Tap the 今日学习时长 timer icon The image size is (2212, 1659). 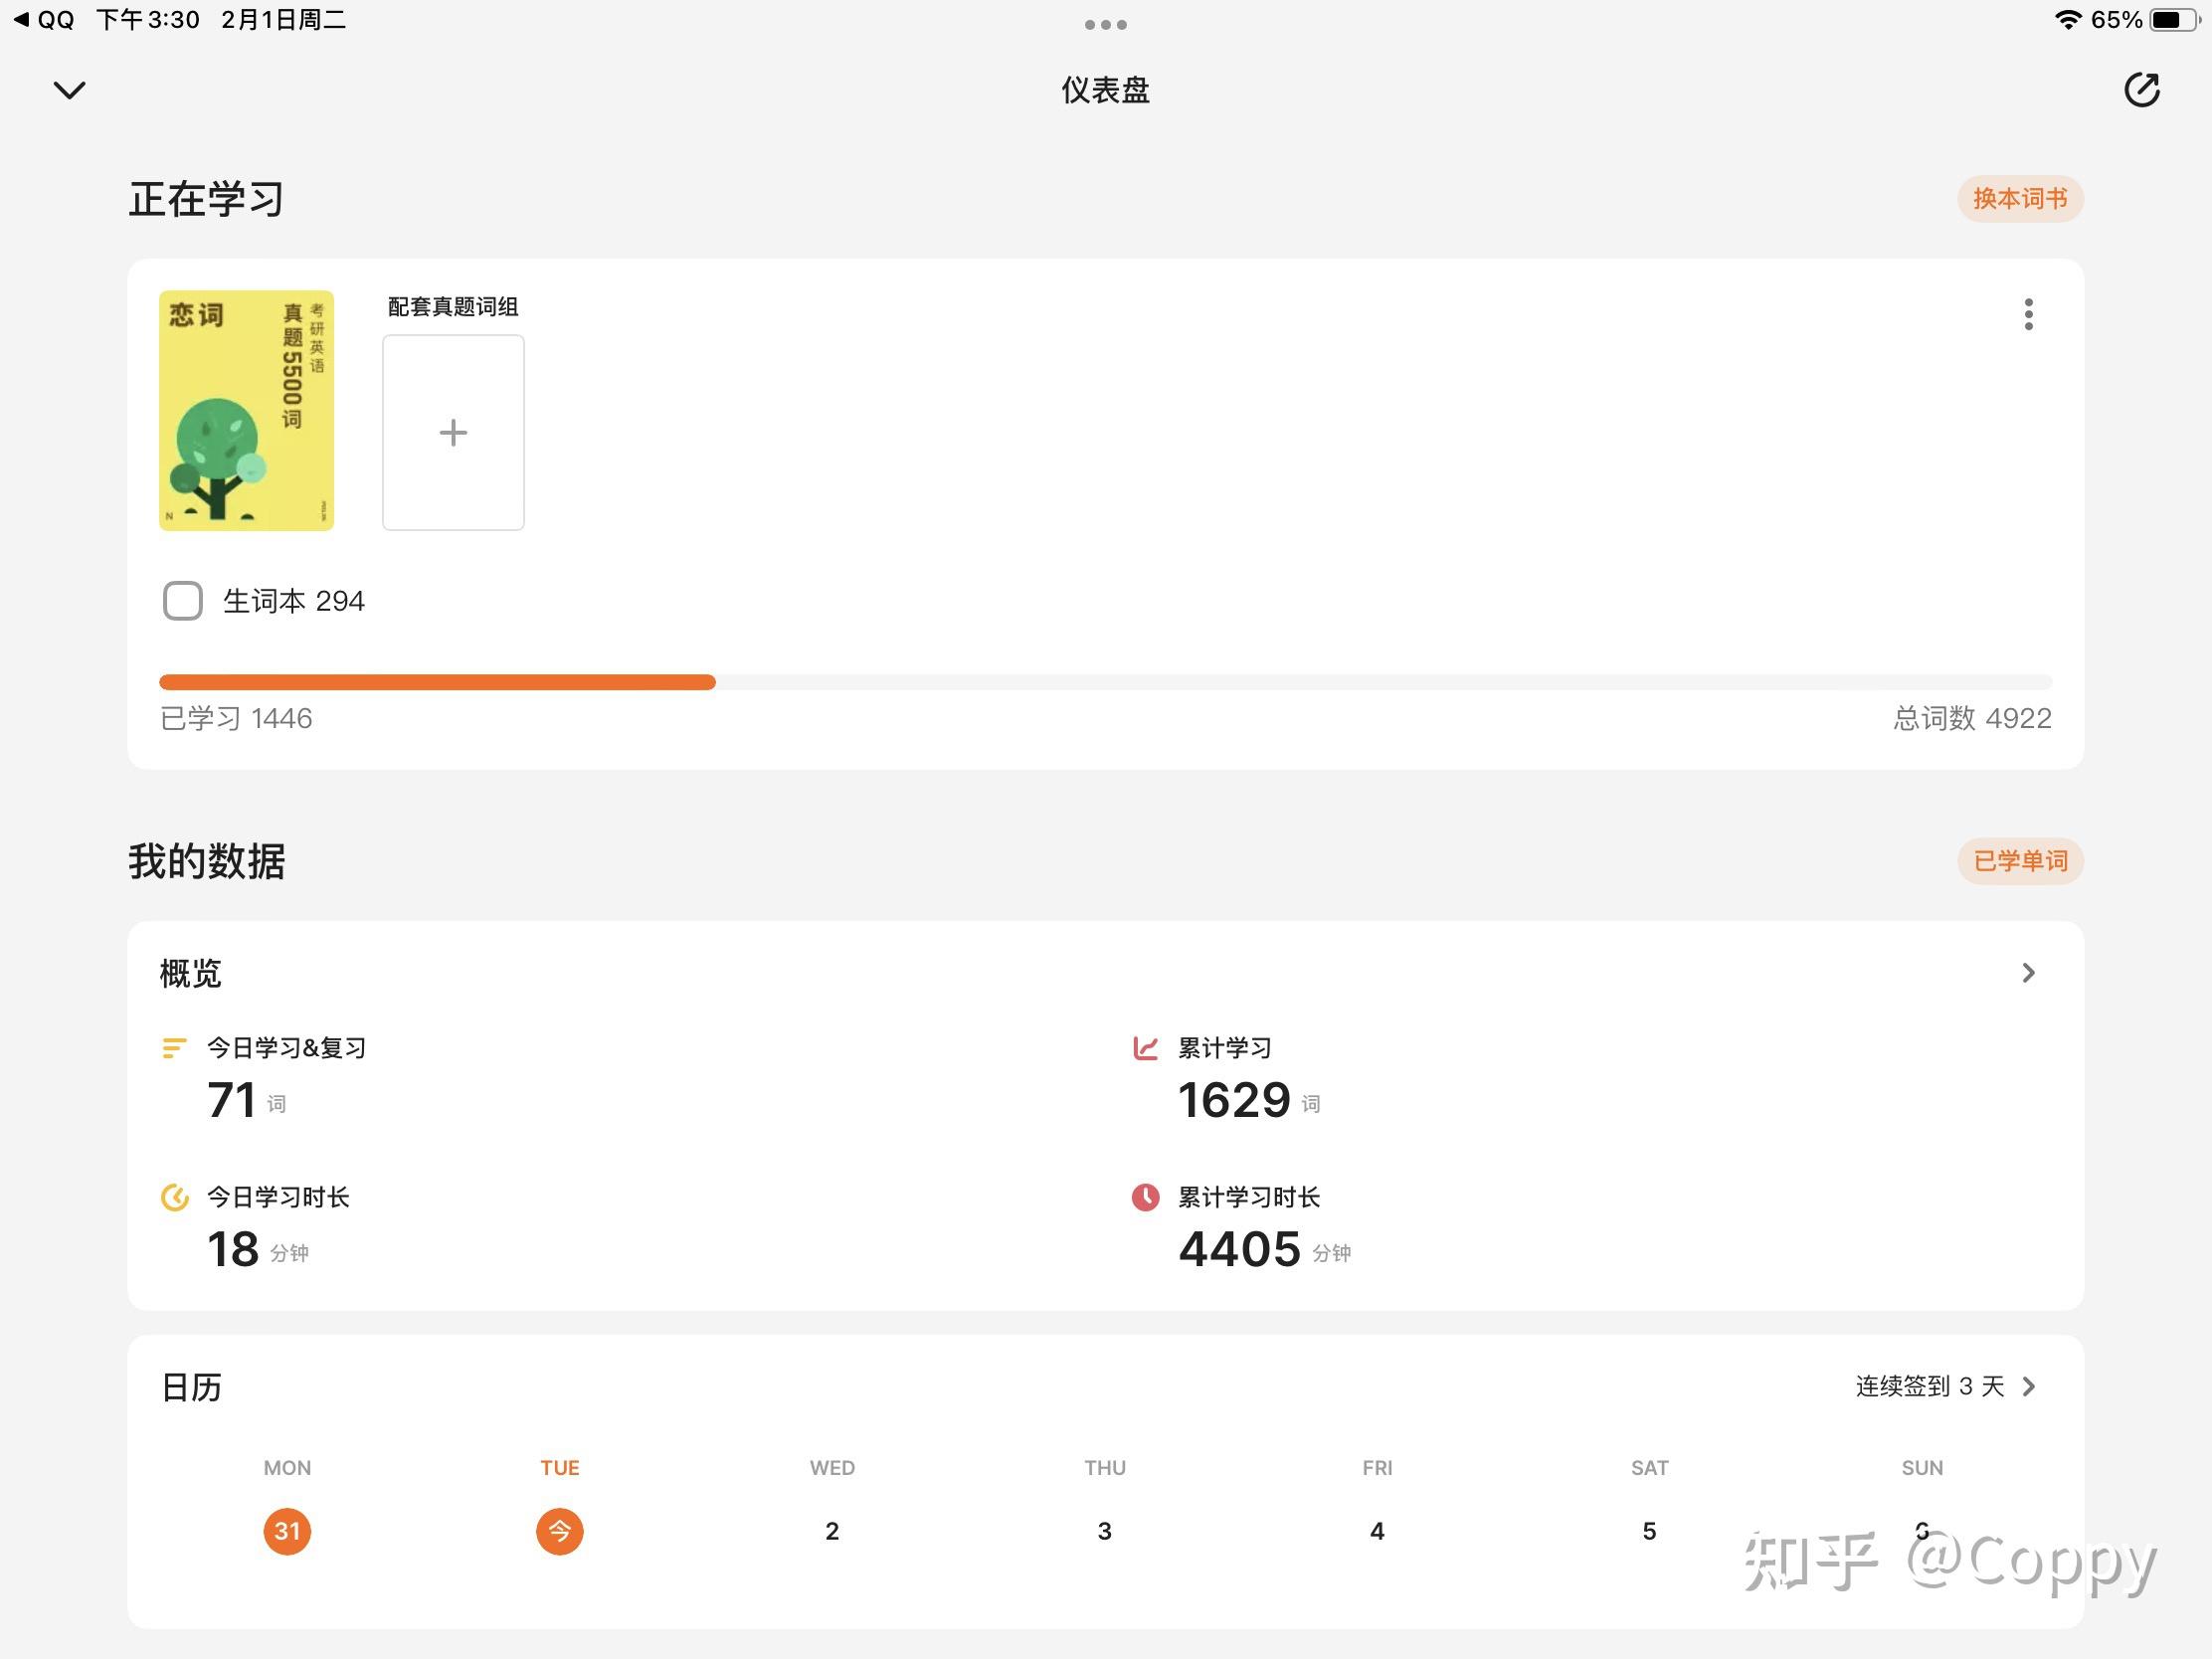(x=175, y=1197)
